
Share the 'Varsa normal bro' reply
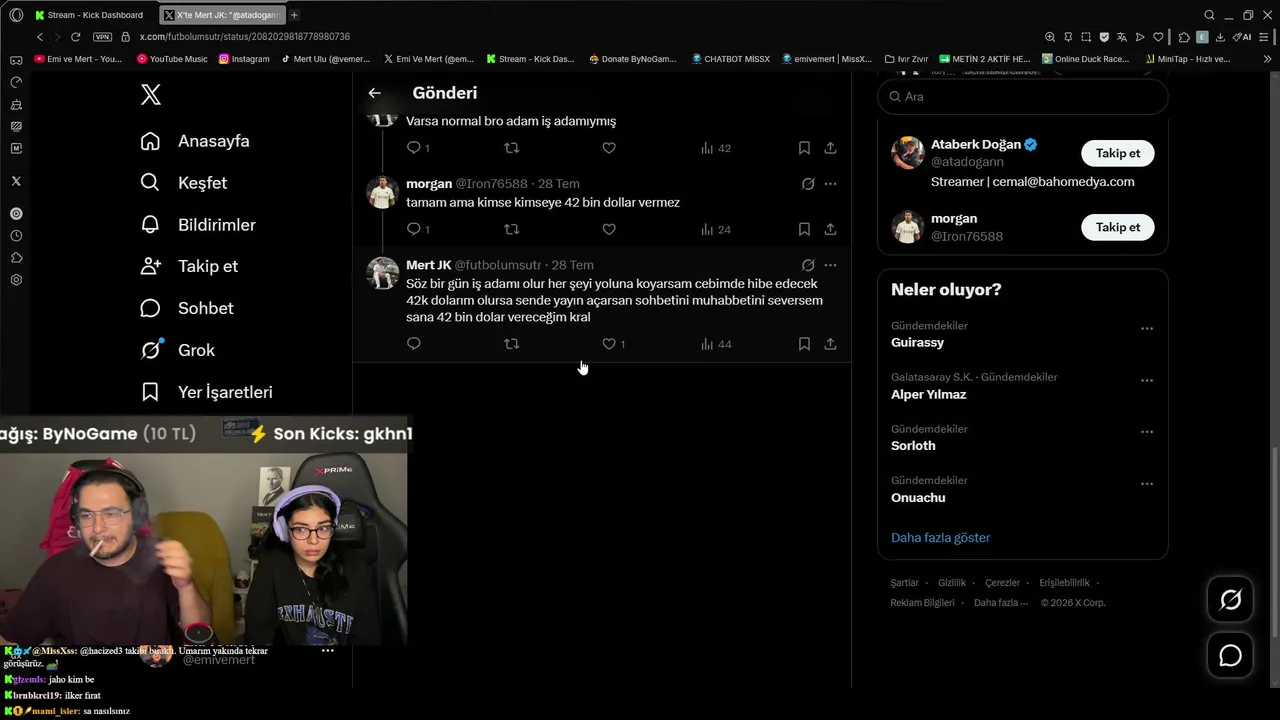pos(830,148)
